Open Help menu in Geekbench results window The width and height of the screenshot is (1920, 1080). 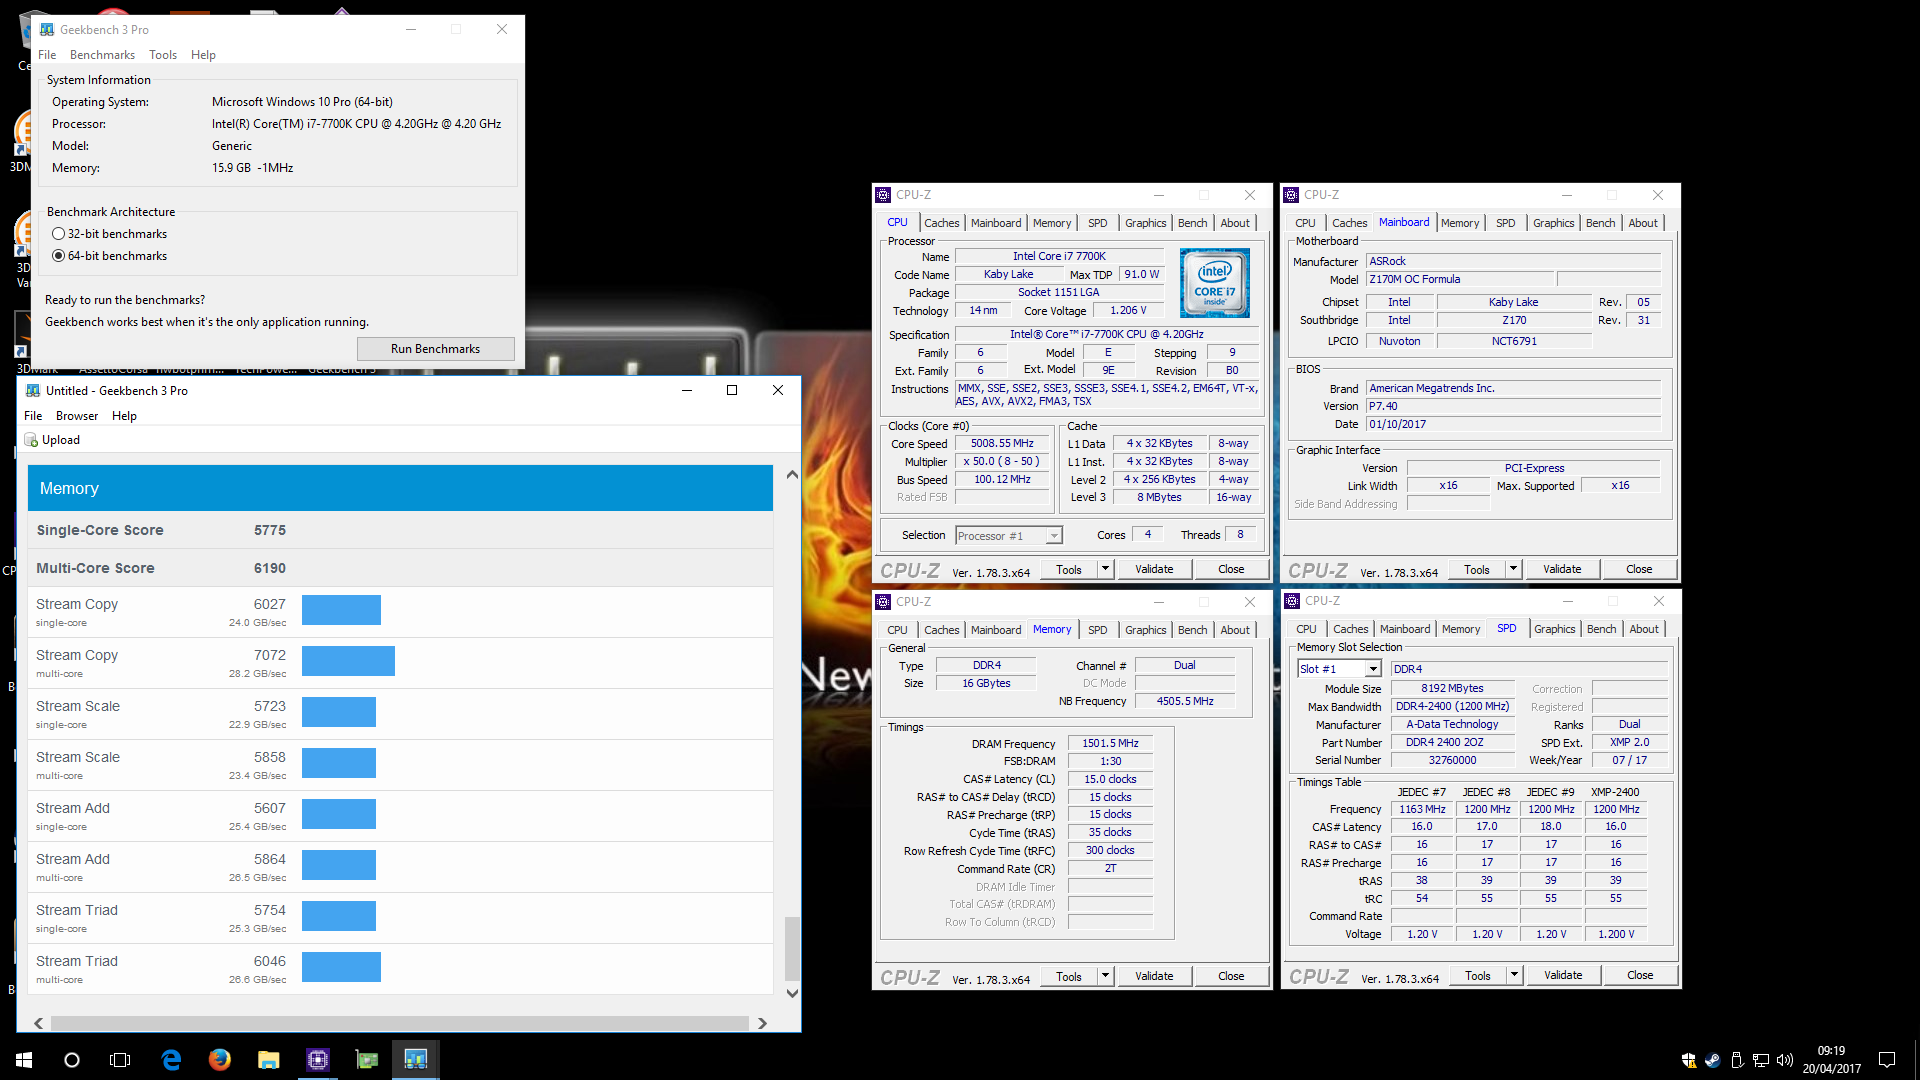(124, 416)
